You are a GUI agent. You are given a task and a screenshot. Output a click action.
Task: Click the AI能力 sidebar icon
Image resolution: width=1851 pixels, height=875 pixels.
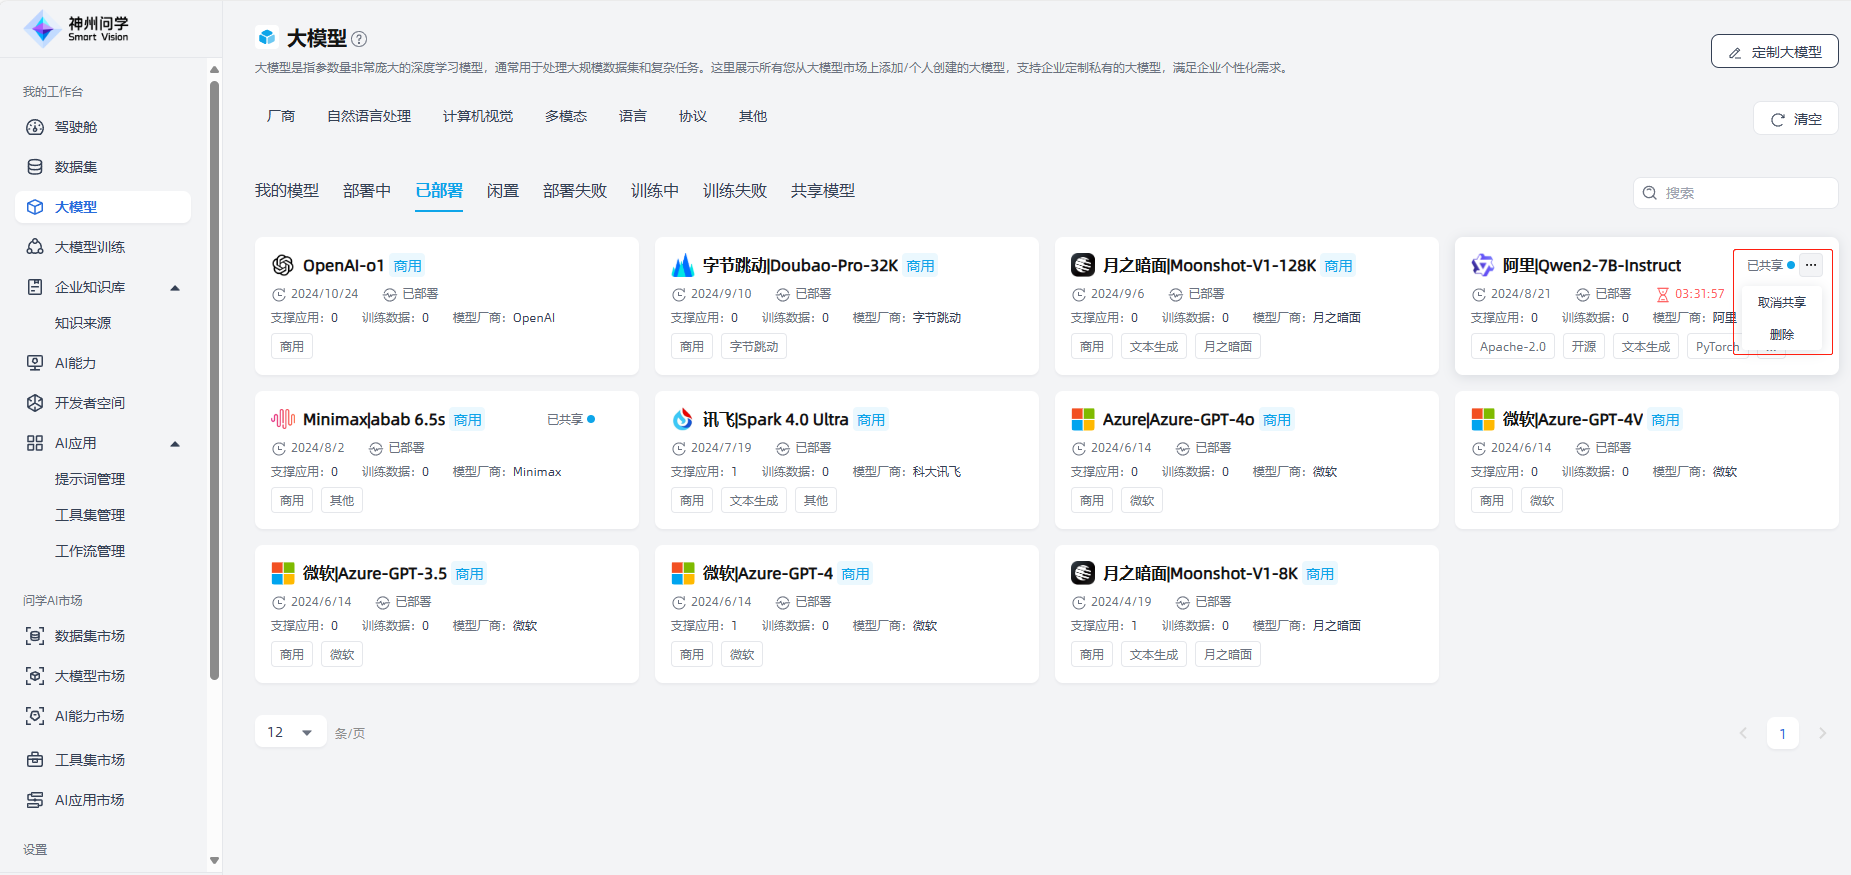tap(35, 363)
